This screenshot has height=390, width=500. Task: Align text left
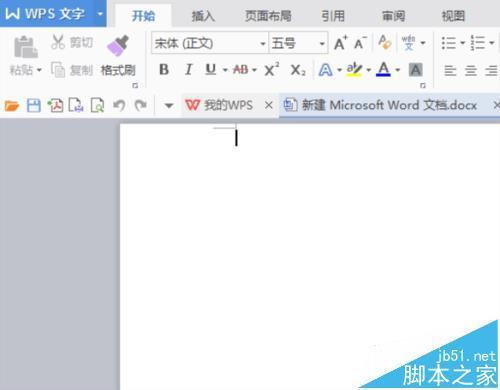[x=450, y=71]
